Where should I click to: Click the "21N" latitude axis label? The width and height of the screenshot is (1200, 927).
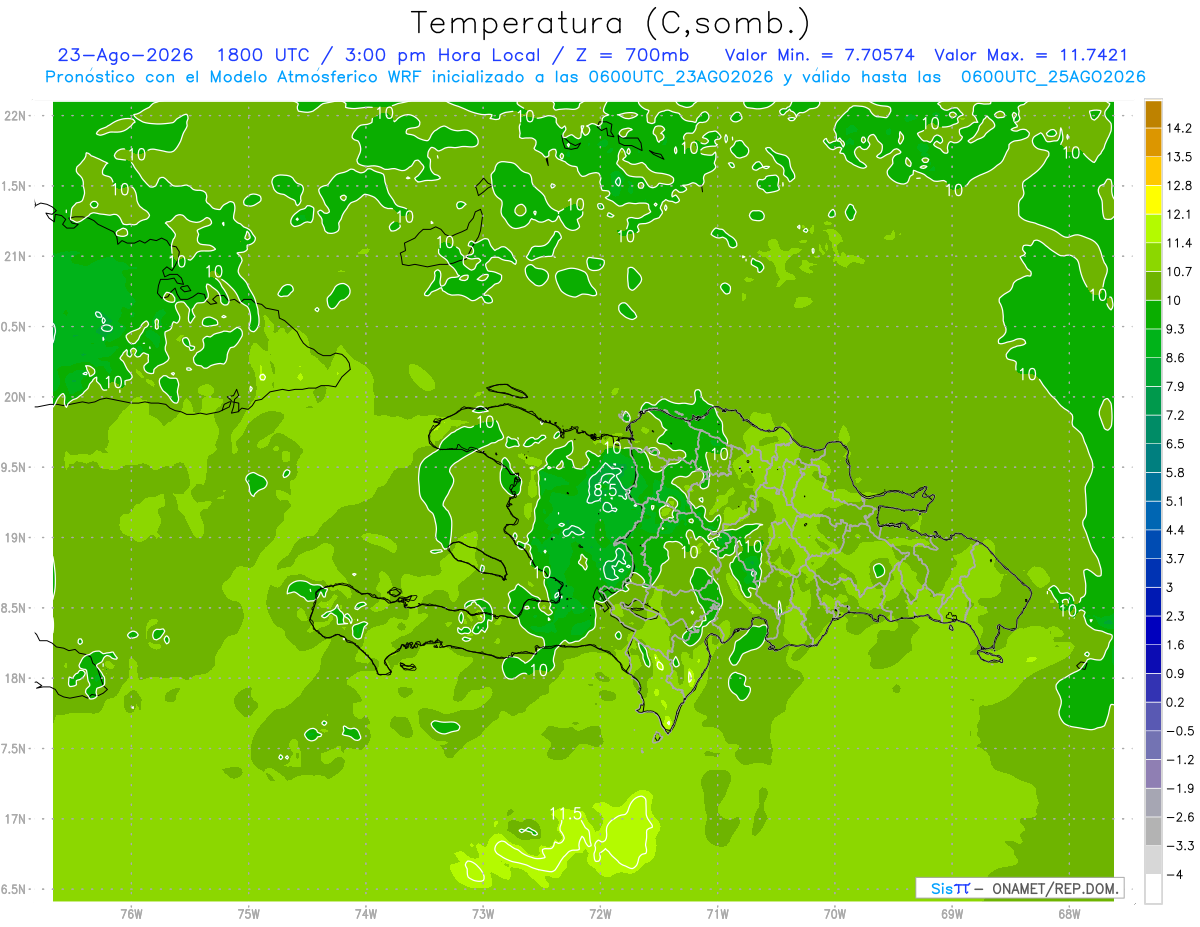[16, 257]
